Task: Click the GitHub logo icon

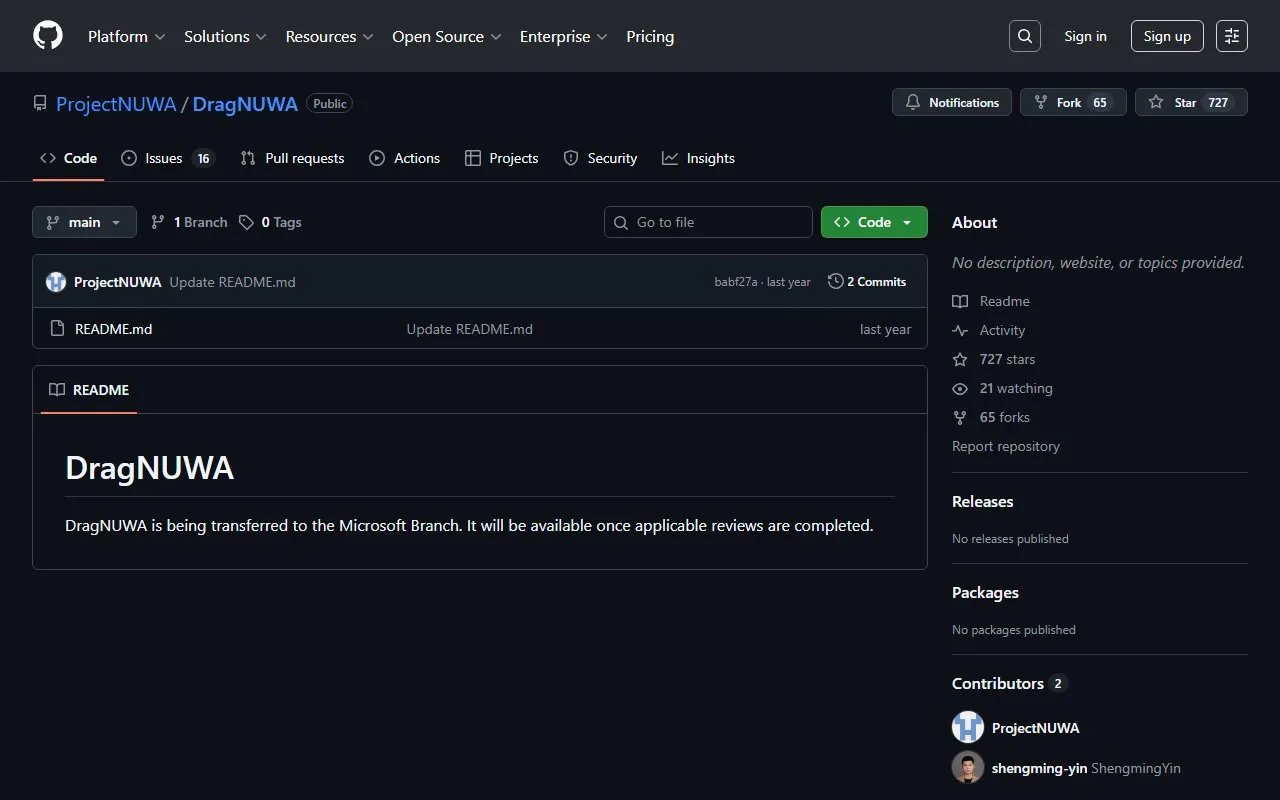Action: coord(48,36)
